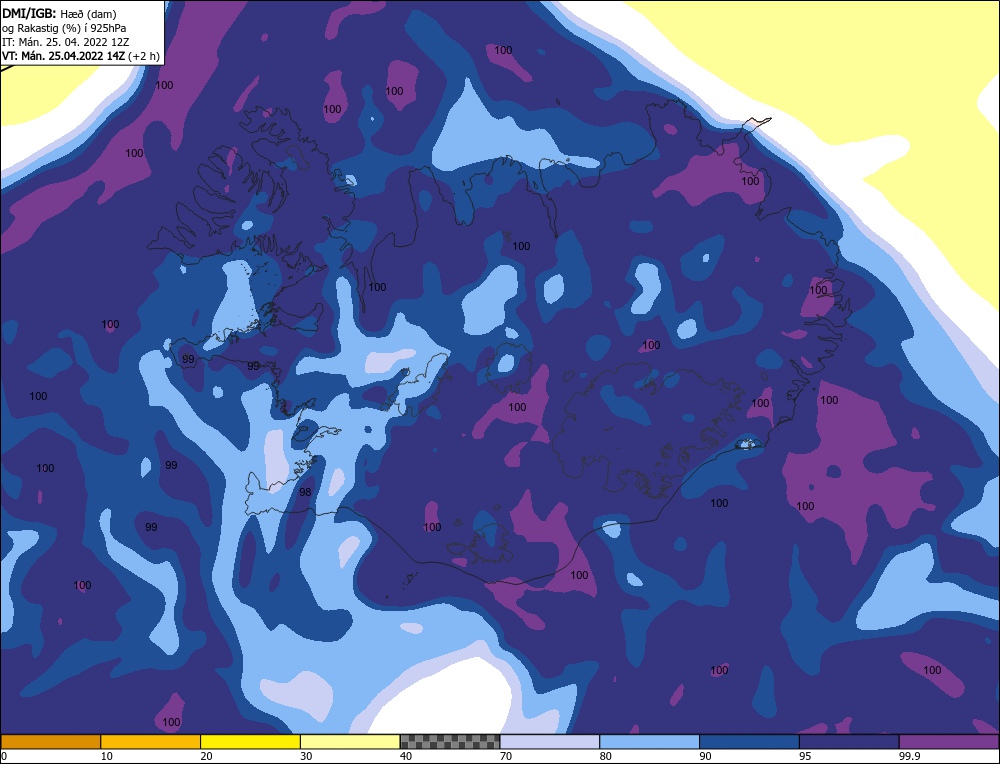
Task: Click the gray checkered 40–70 legend block
Action: click(450, 741)
